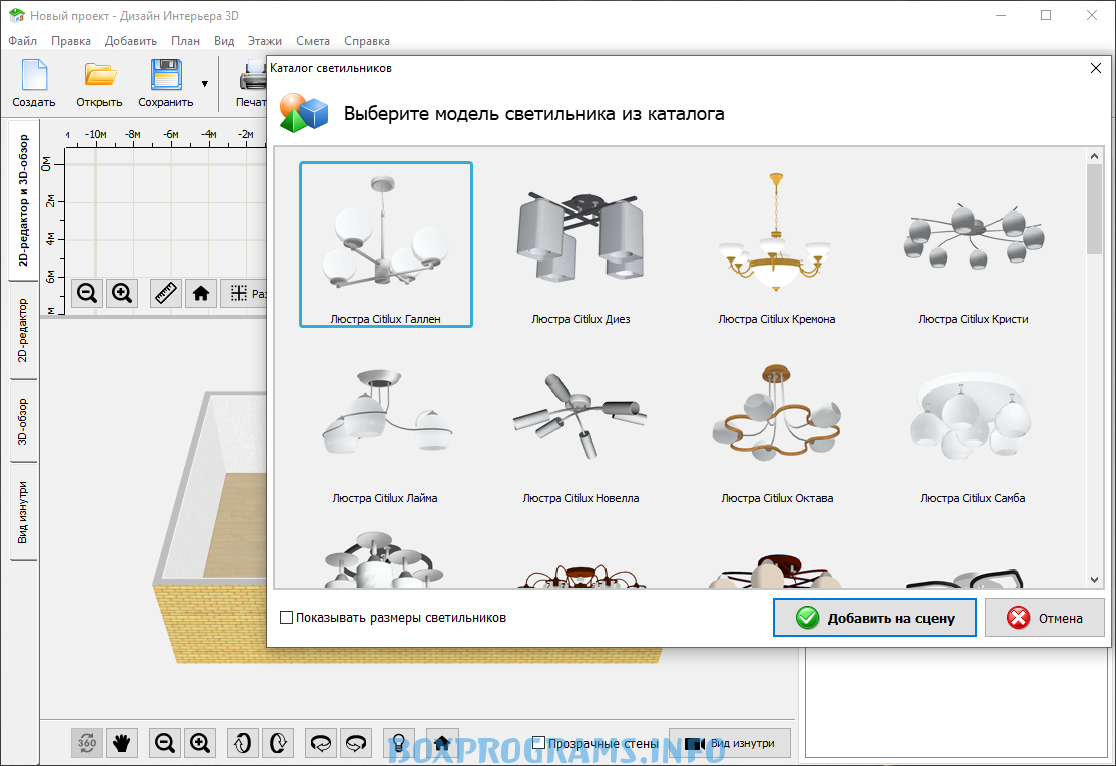
Task: Click the home reset icon beside the lightbulb
Action: (441, 743)
